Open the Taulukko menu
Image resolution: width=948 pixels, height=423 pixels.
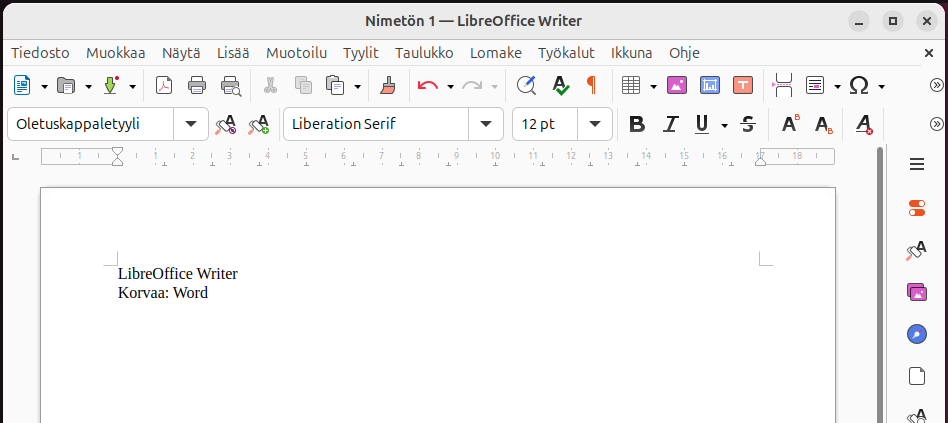[x=424, y=53]
